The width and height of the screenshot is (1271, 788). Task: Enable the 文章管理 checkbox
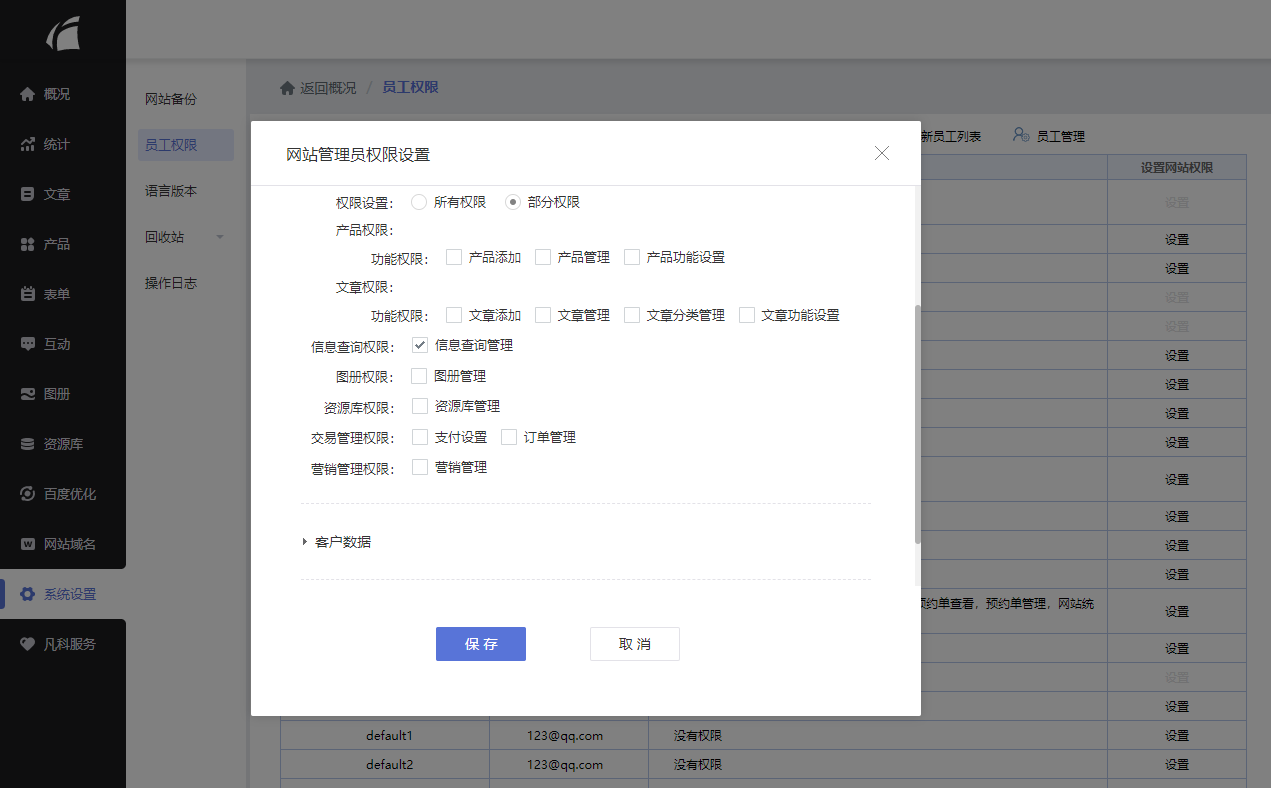[x=543, y=315]
